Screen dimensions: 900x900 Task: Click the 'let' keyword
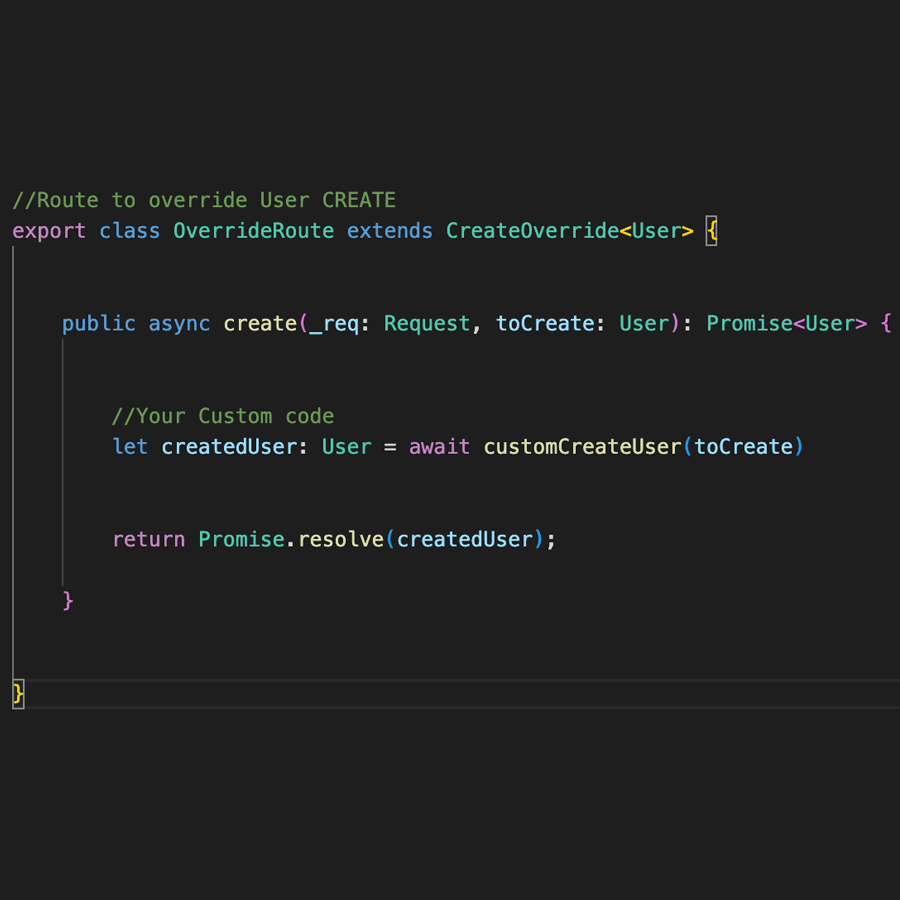click(130, 447)
